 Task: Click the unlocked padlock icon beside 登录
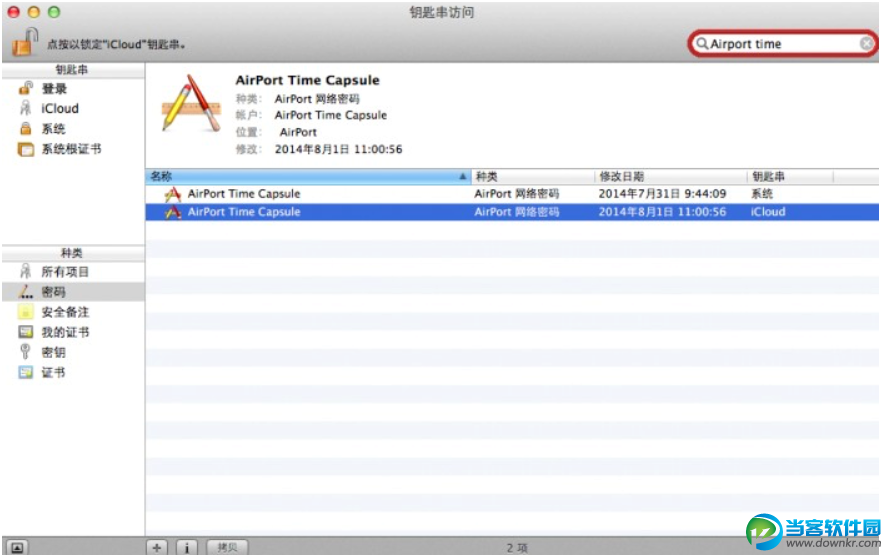click(x=25, y=88)
